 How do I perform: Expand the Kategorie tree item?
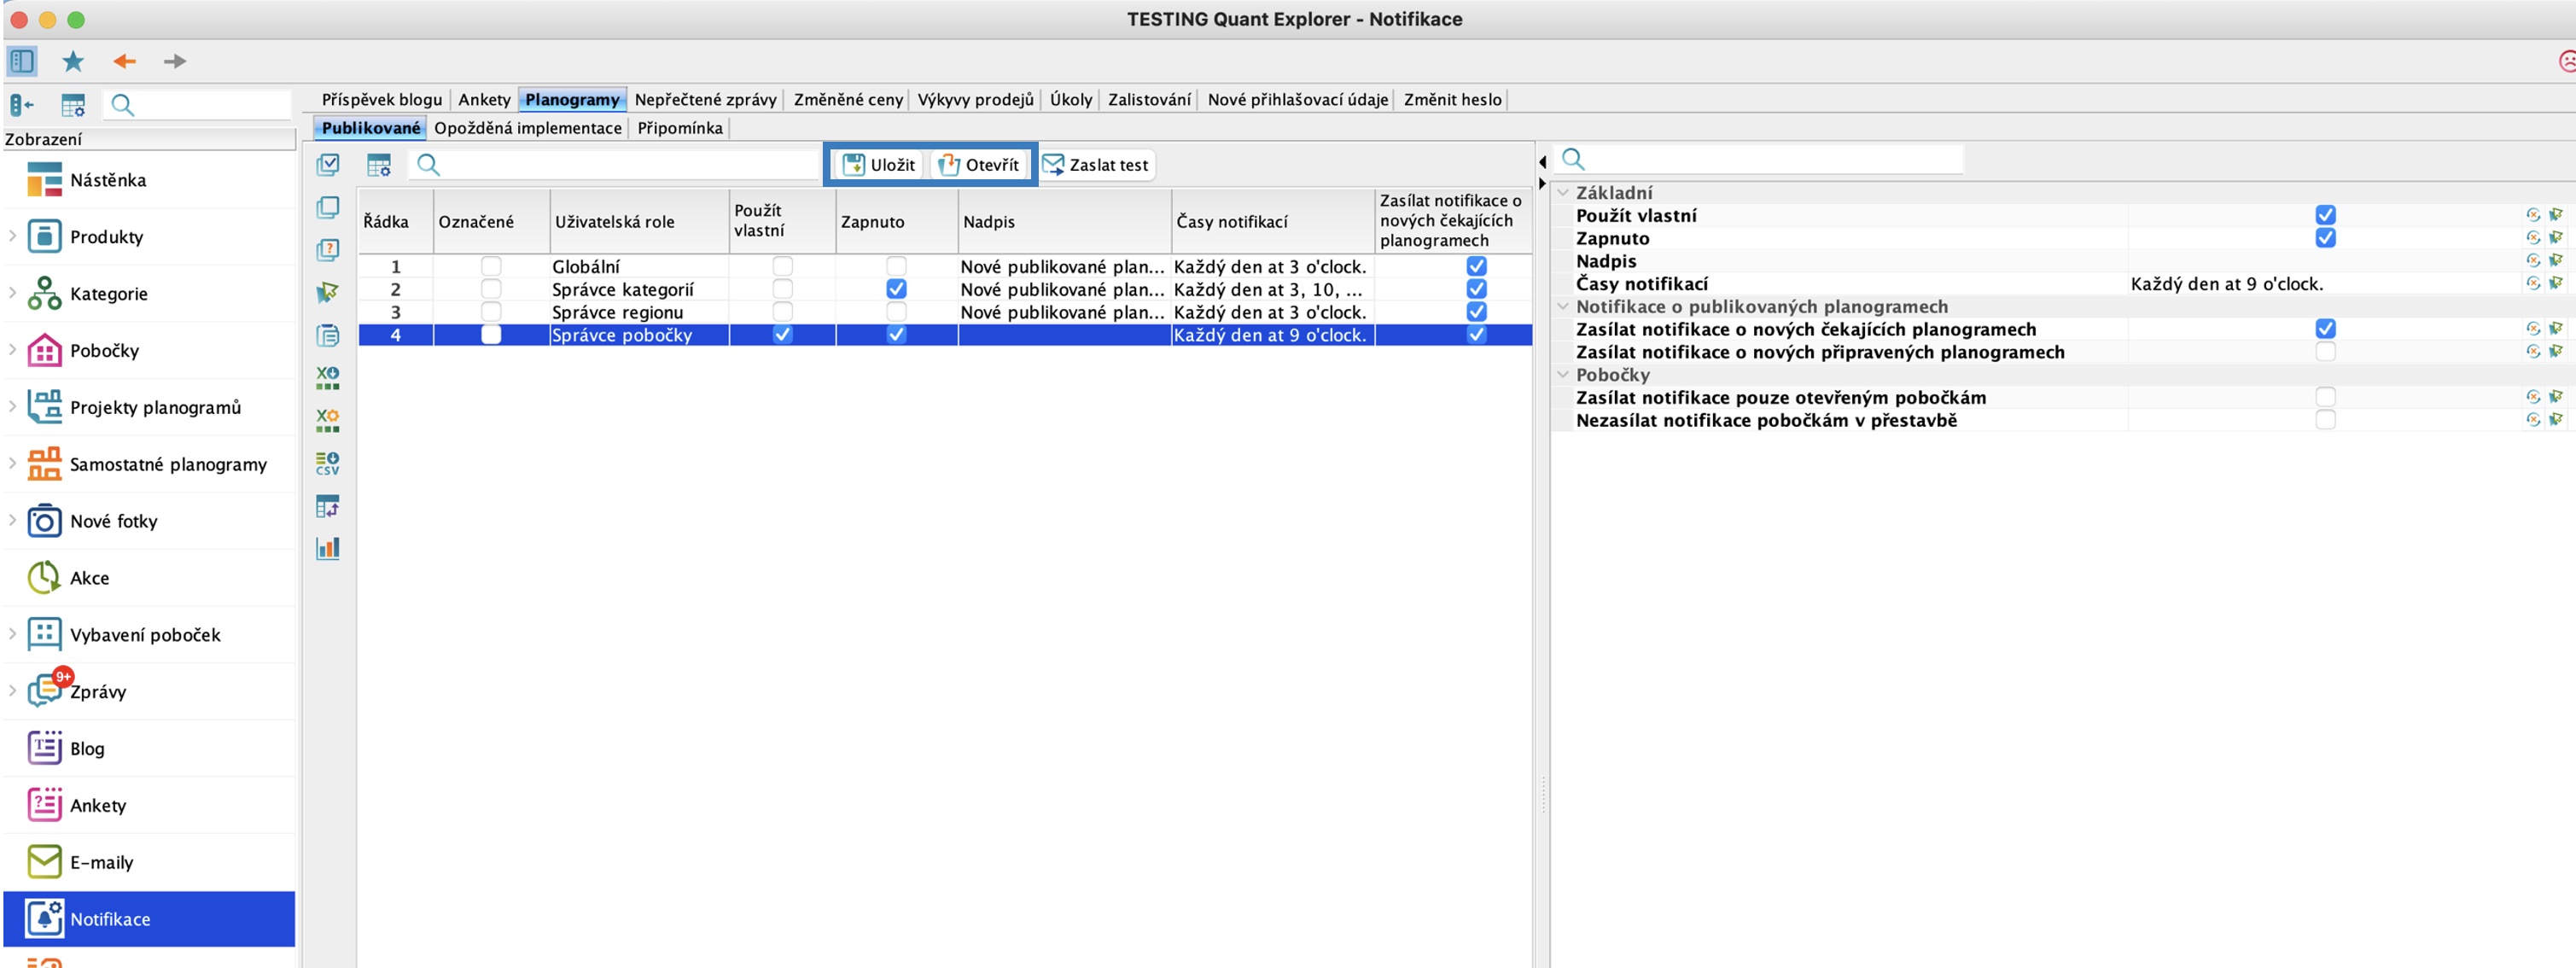click(12, 293)
